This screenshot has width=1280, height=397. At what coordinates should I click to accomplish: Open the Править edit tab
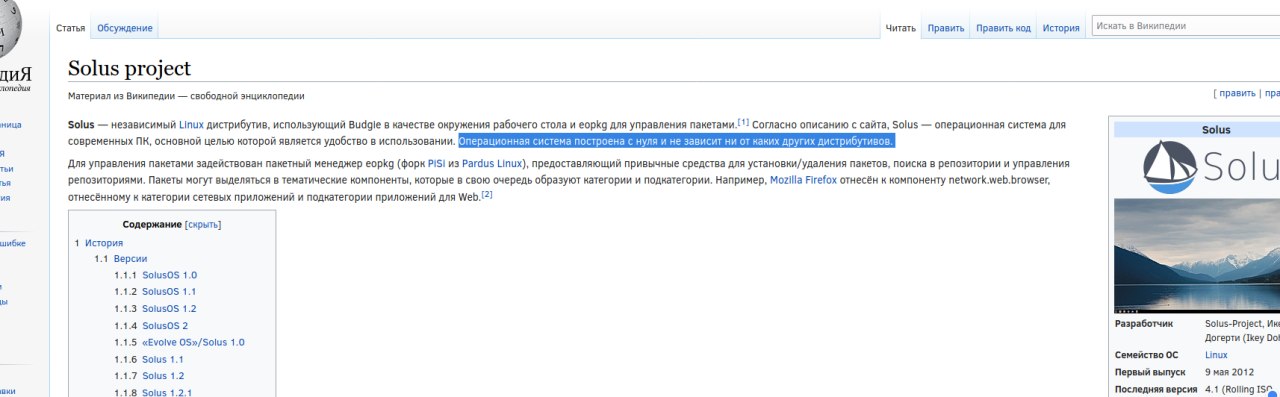[946, 28]
